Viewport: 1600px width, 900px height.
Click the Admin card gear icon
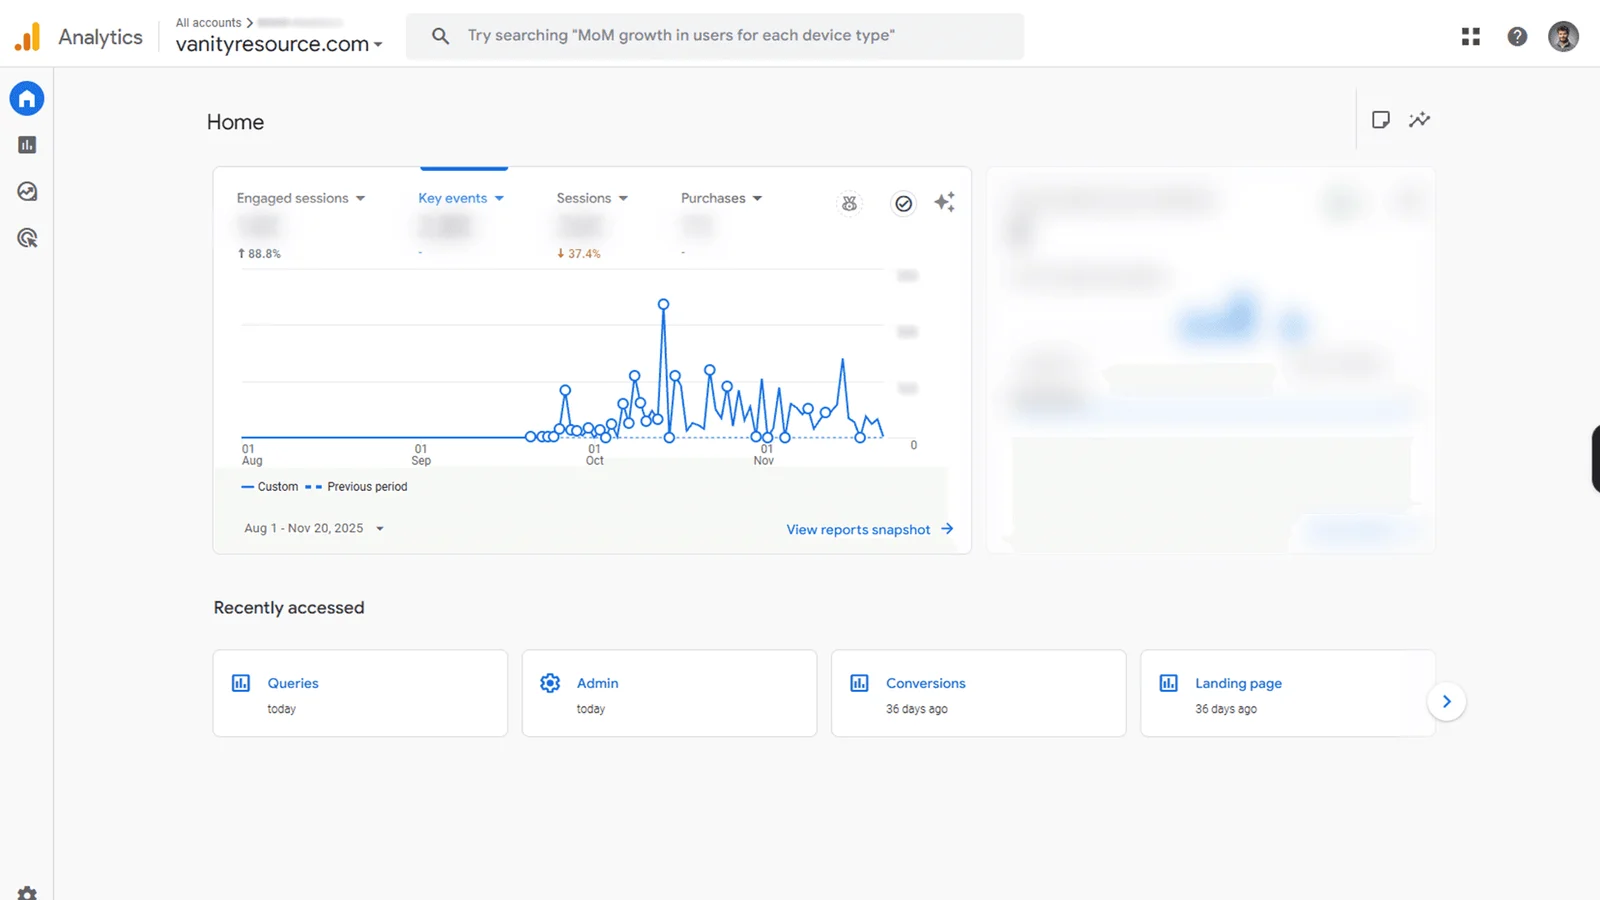[550, 683]
